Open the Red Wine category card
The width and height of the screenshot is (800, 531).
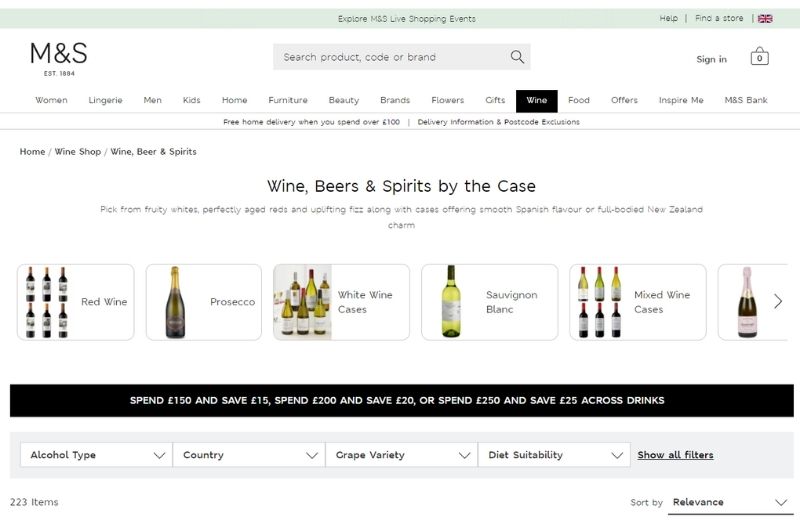tap(76, 302)
